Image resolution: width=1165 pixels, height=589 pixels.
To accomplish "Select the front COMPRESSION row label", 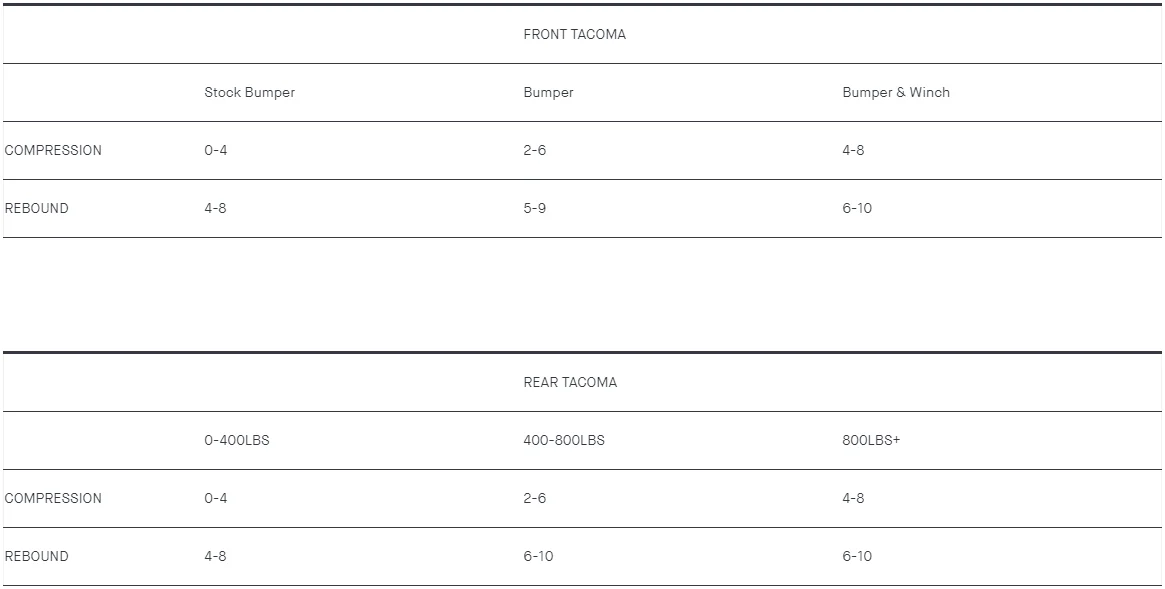I will pyautogui.click(x=53, y=150).
